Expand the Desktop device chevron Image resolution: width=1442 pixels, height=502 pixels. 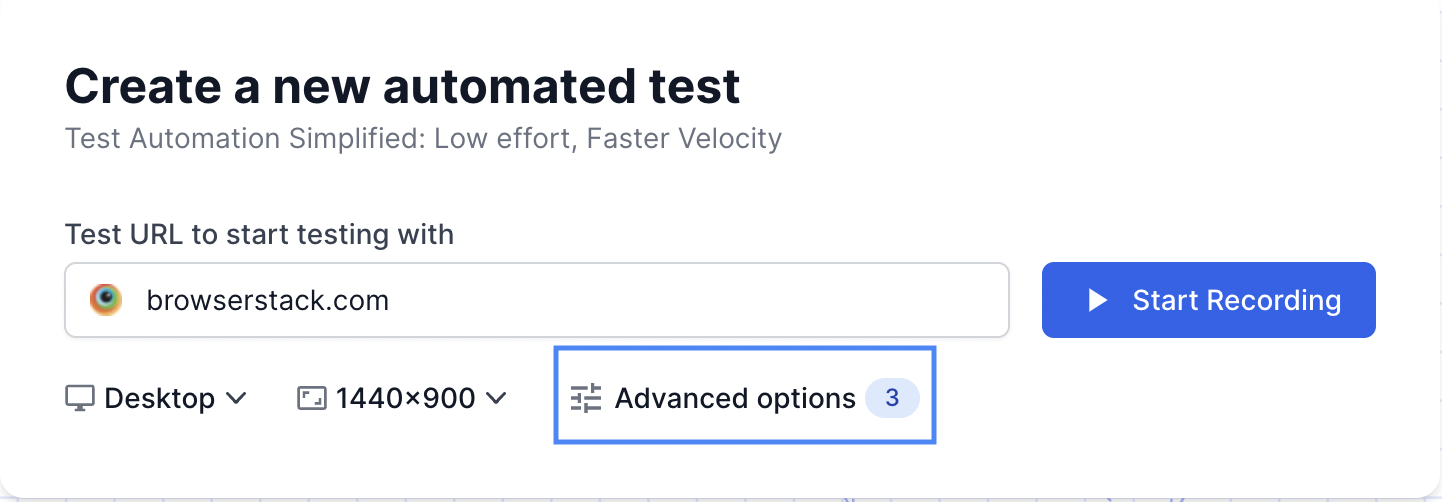click(x=236, y=398)
